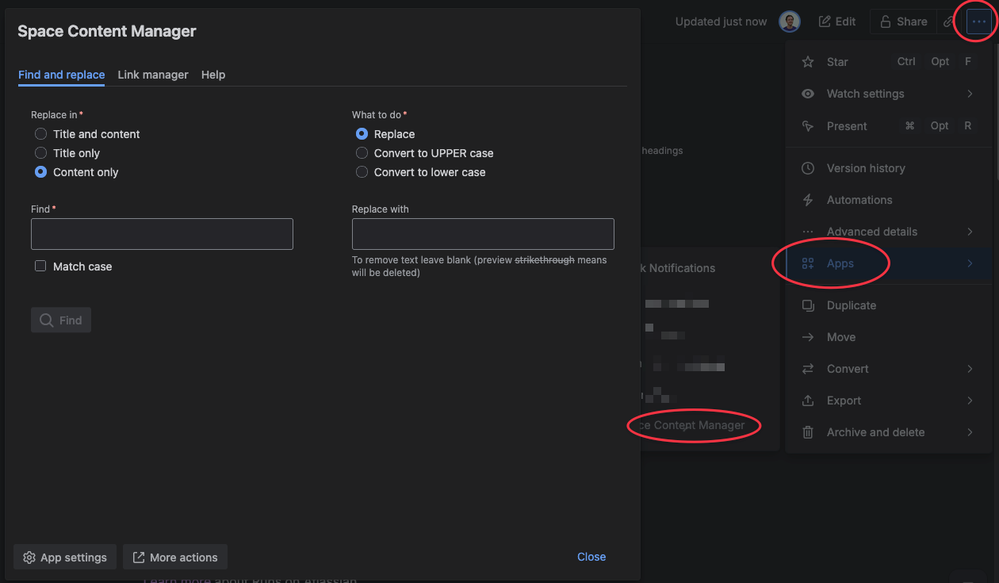The width and height of the screenshot is (999, 583).
Task: Click the Share button label
Action: click(x=912, y=22)
